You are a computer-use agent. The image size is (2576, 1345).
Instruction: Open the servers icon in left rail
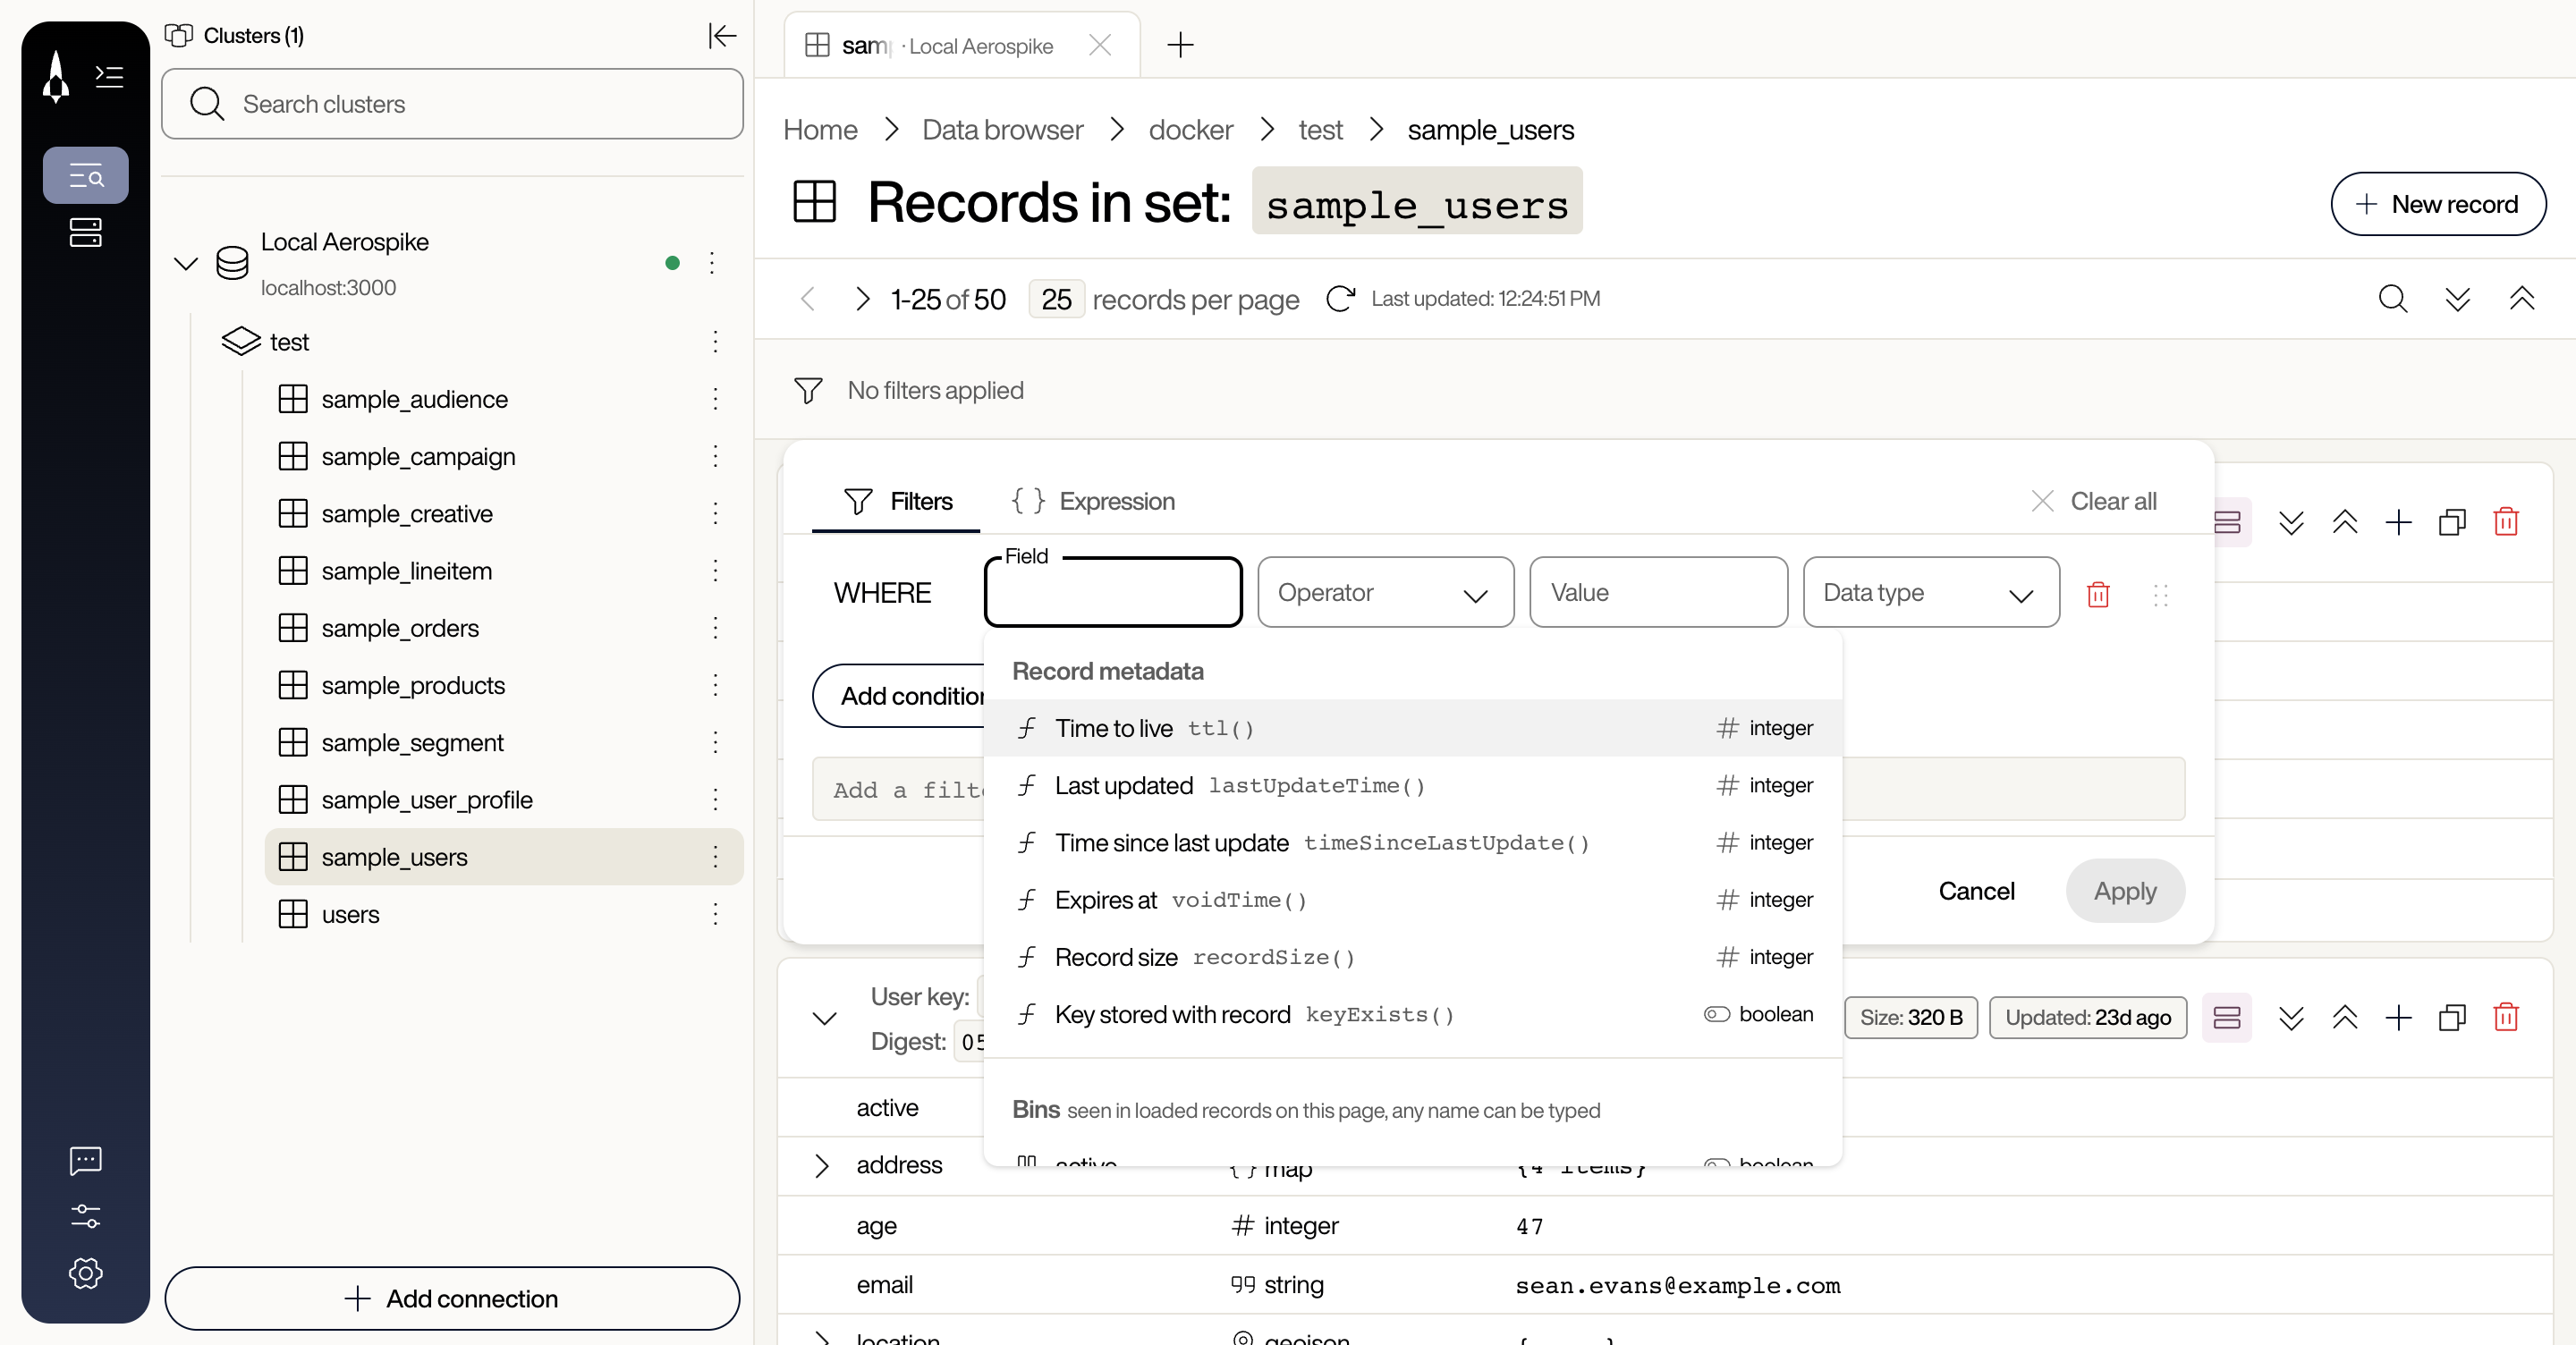(86, 233)
